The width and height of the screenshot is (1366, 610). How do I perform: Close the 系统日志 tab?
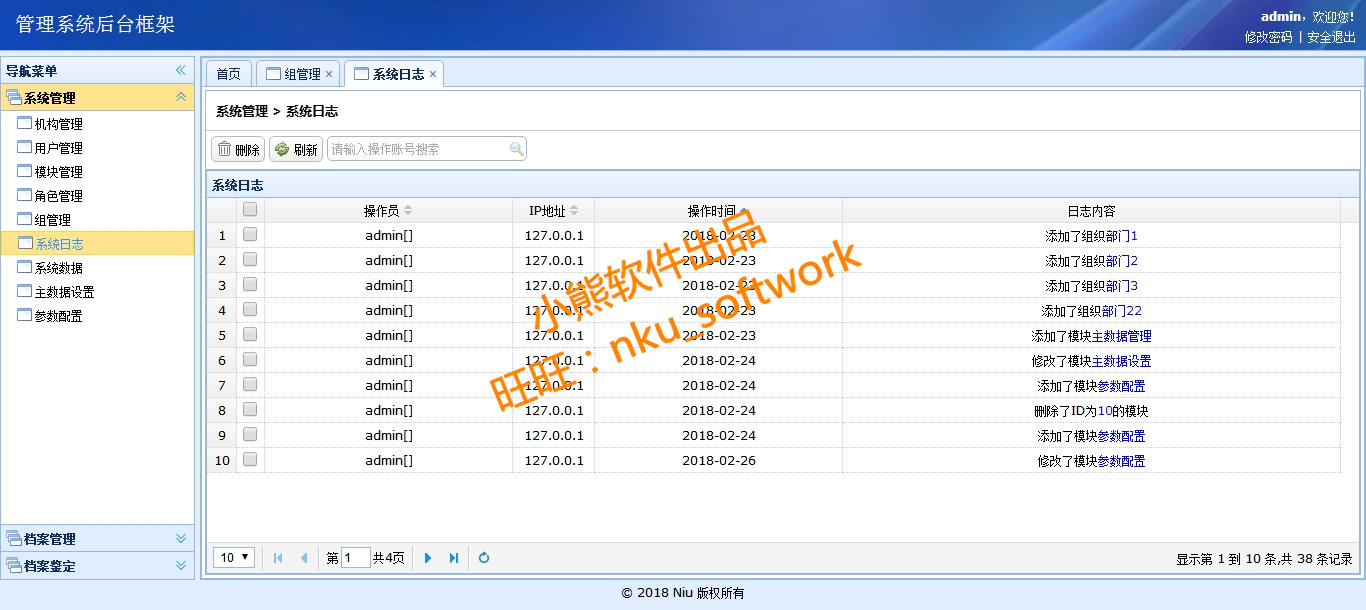(433, 74)
